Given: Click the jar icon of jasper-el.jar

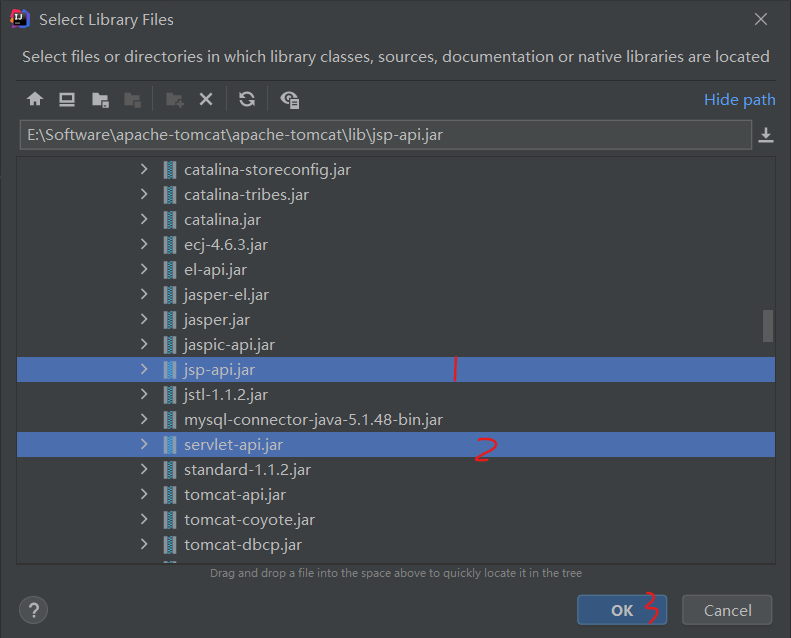Looking at the screenshot, I should tap(170, 295).
